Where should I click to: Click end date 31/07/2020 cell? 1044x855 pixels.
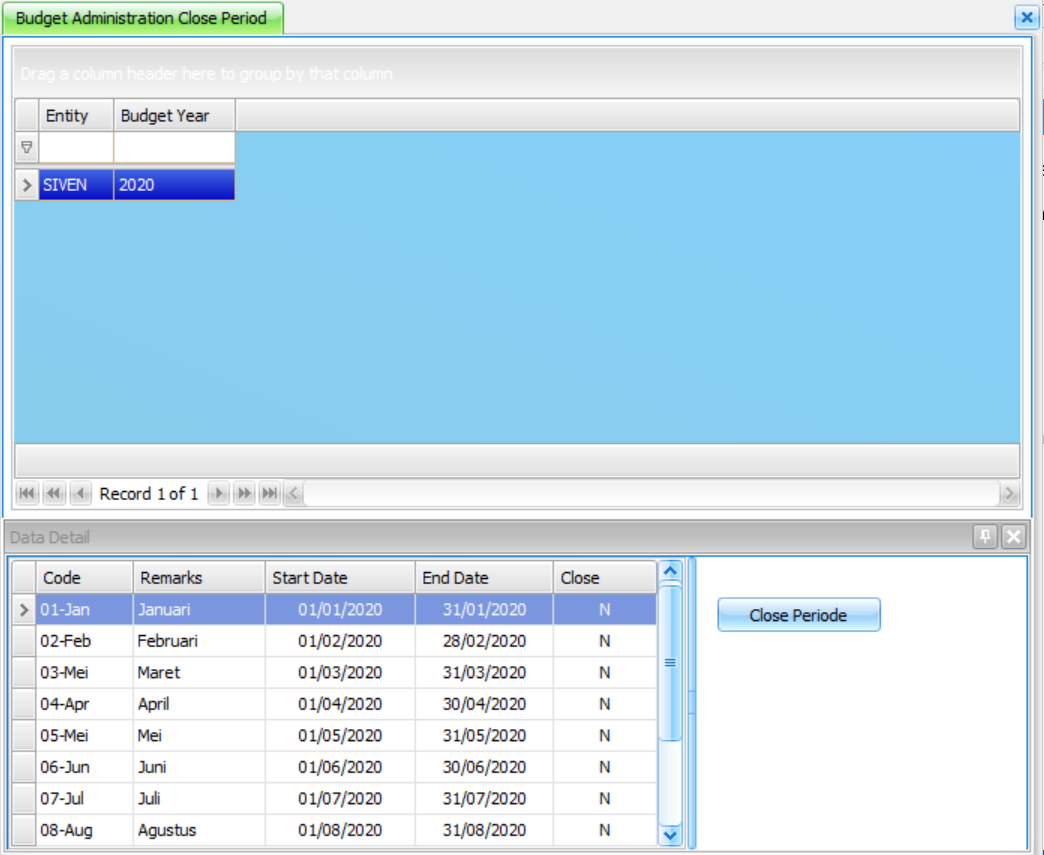(484, 798)
